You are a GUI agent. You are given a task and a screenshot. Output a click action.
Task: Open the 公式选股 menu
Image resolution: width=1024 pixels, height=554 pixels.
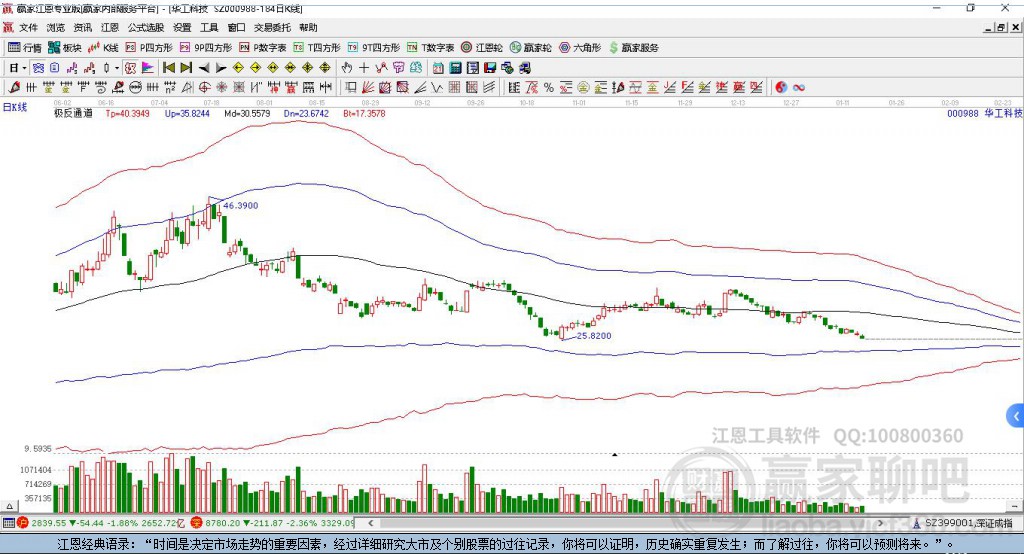(145, 27)
